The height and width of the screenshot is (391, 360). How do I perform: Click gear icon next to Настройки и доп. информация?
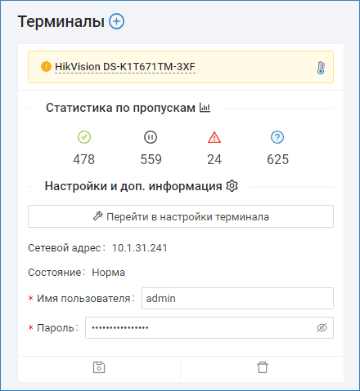coord(232,186)
